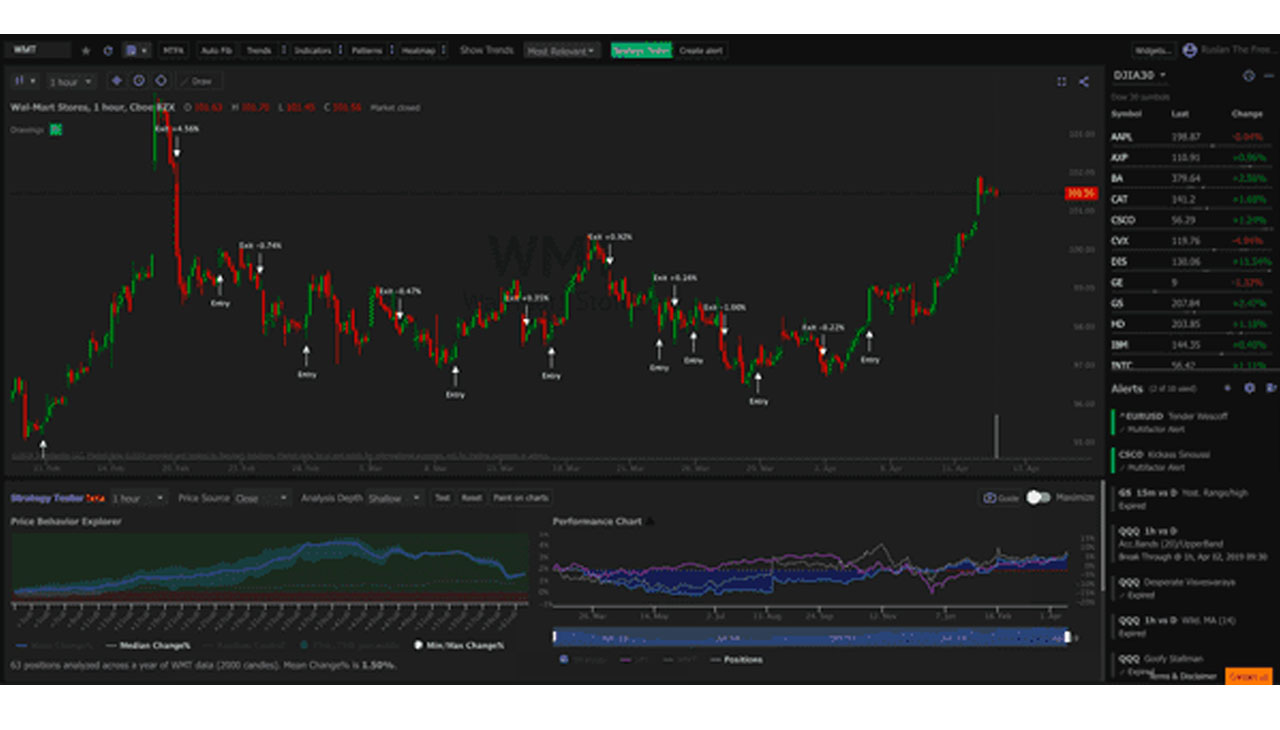
Task: Select IBM row in the watchlist
Action: point(1192,345)
